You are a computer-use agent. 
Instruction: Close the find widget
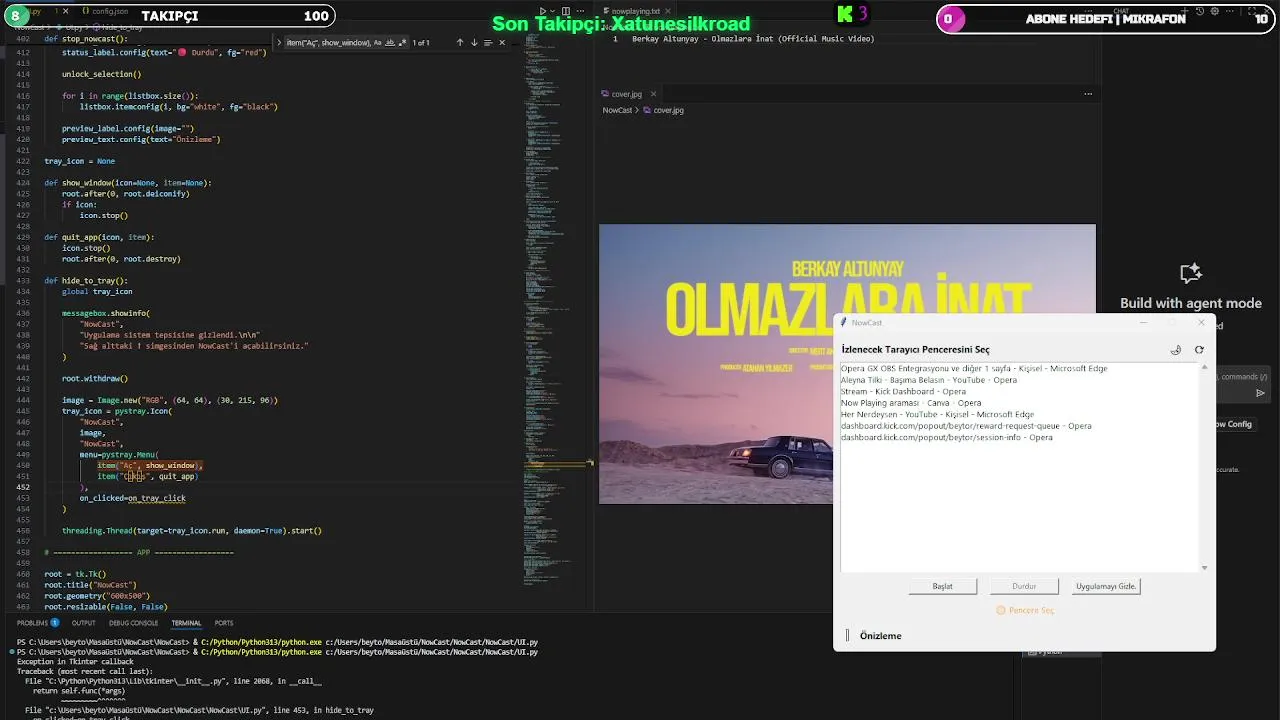(502, 43)
